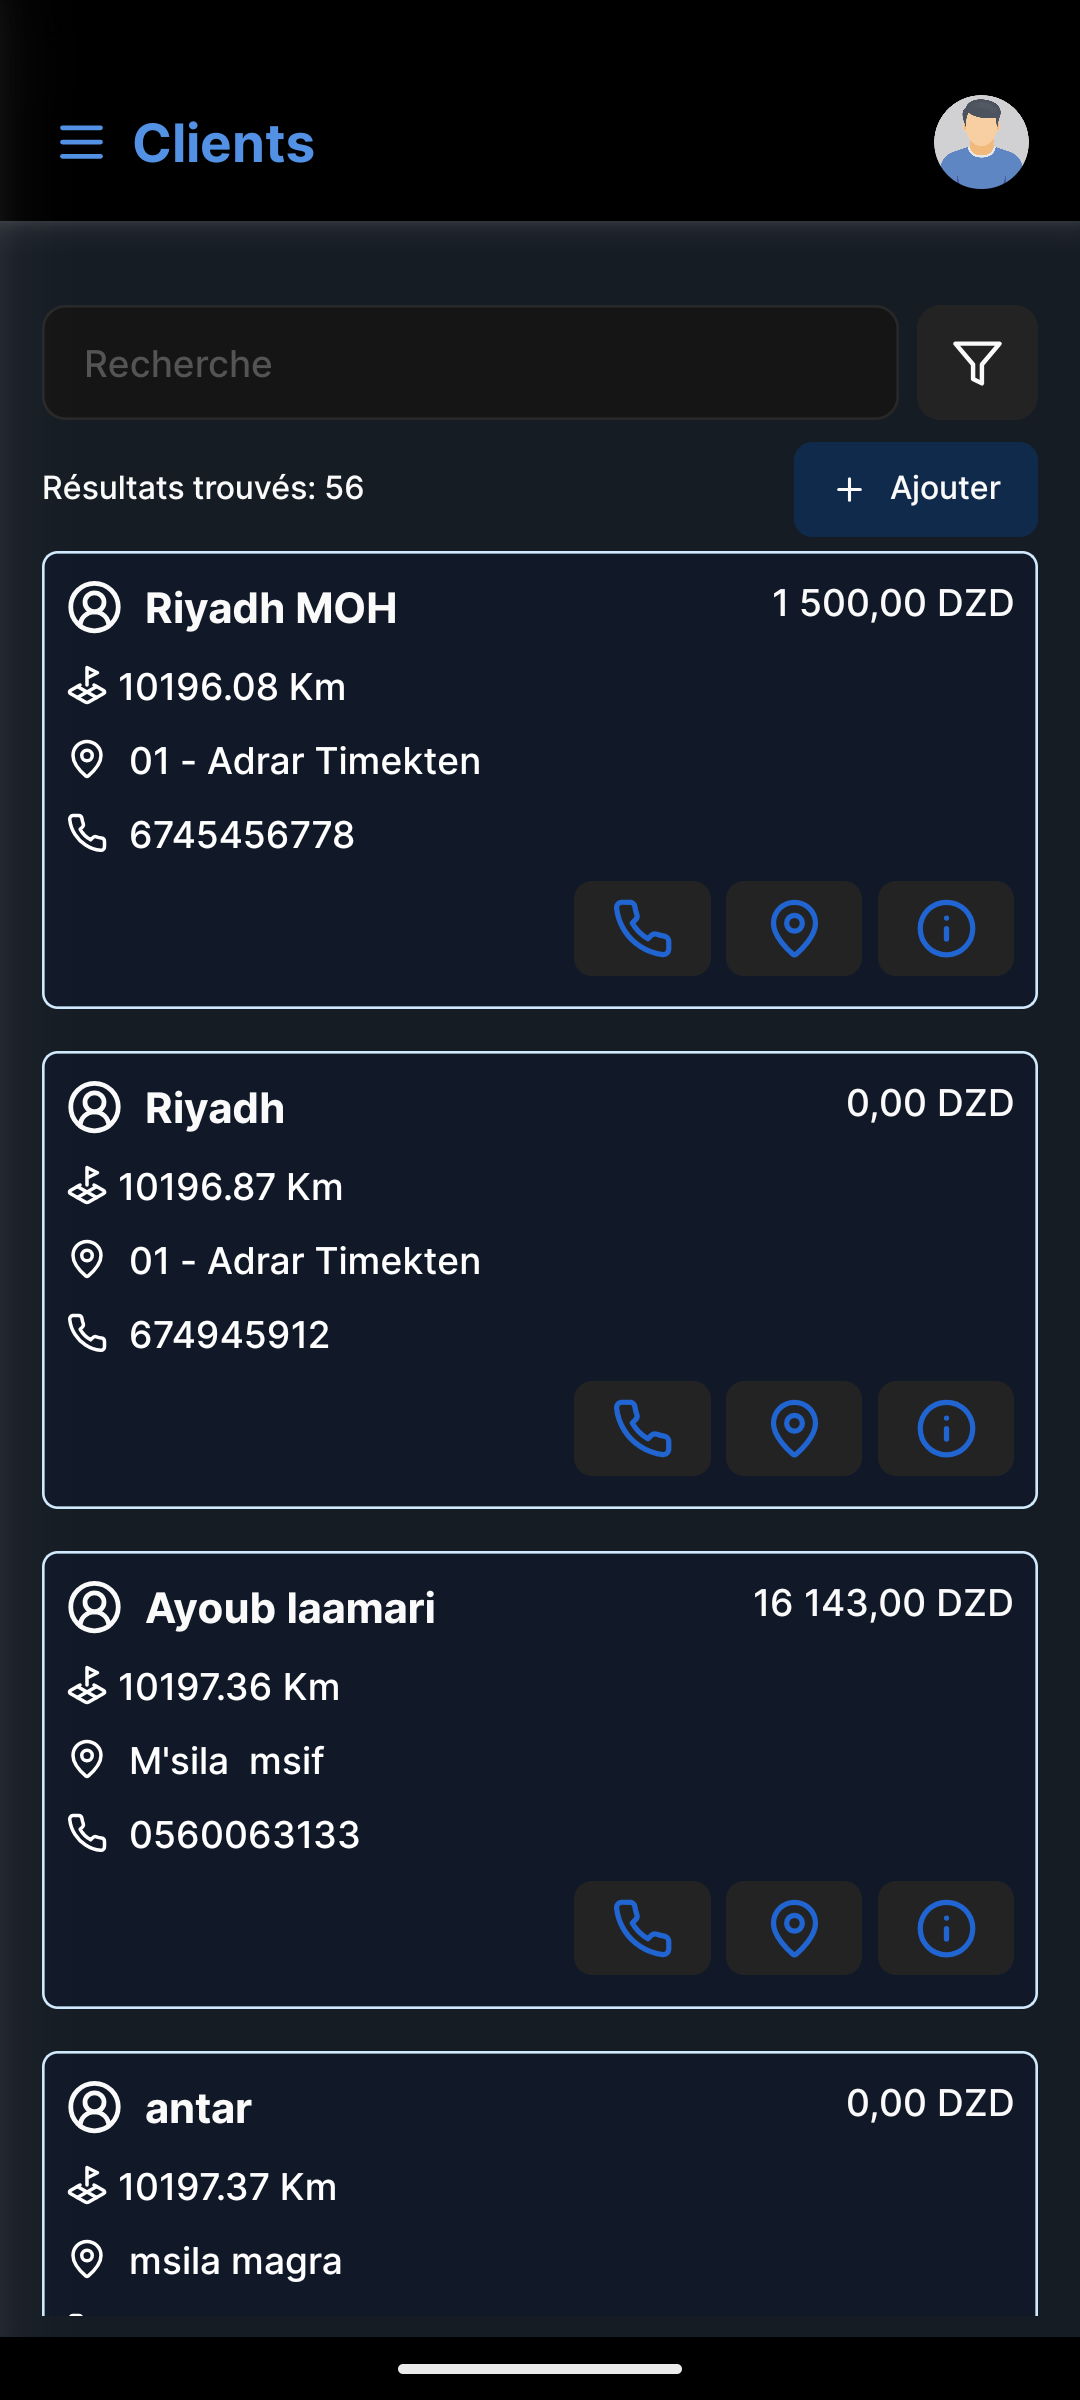Open the hamburger navigation menu
This screenshot has width=1080, height=2400.
coord(81,143)
